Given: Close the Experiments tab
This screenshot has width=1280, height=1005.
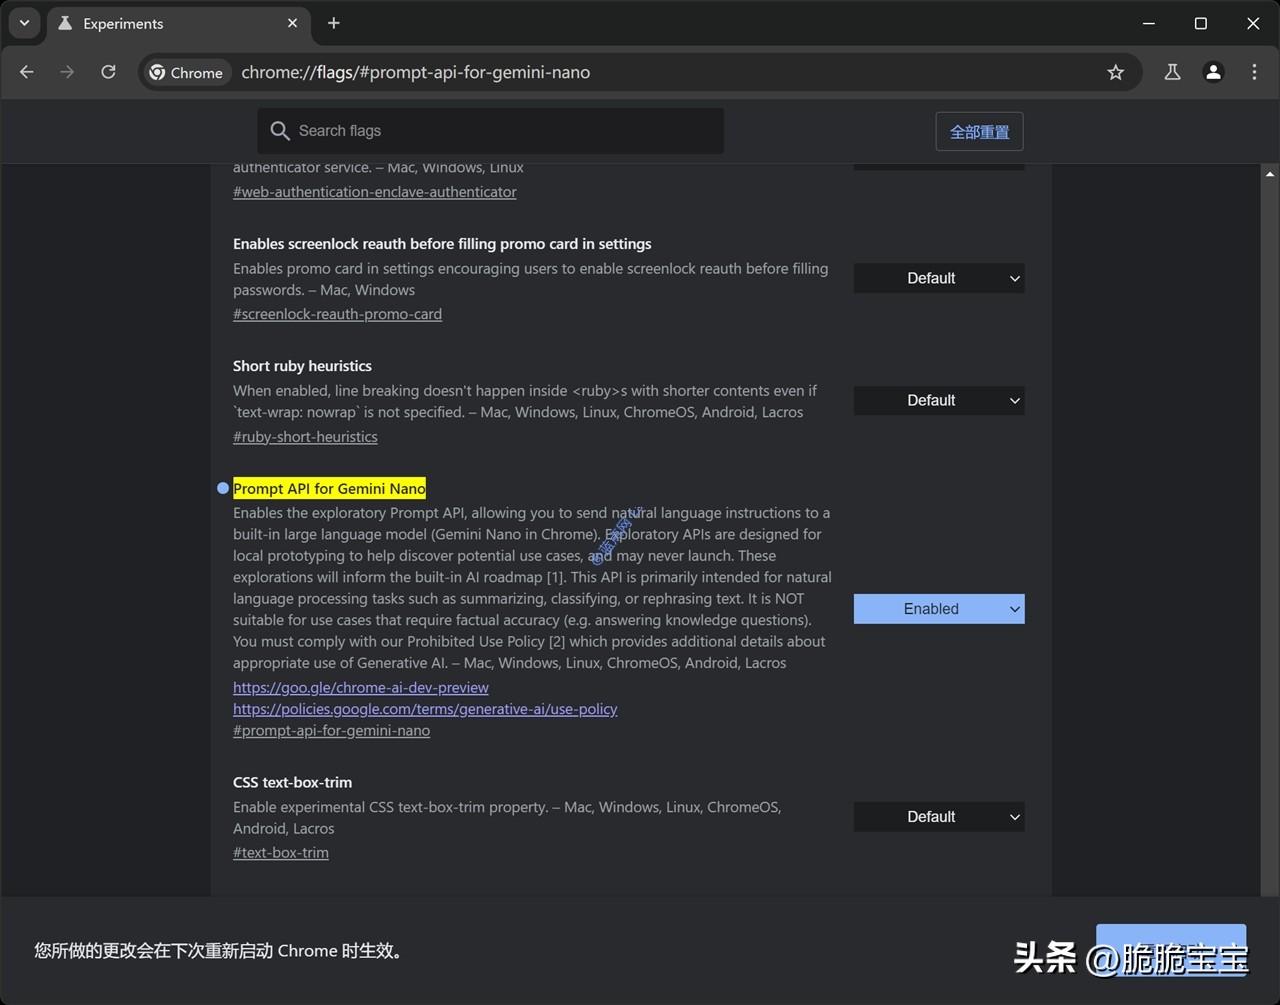Looking at the screenshot, I should tap(292, 23).
